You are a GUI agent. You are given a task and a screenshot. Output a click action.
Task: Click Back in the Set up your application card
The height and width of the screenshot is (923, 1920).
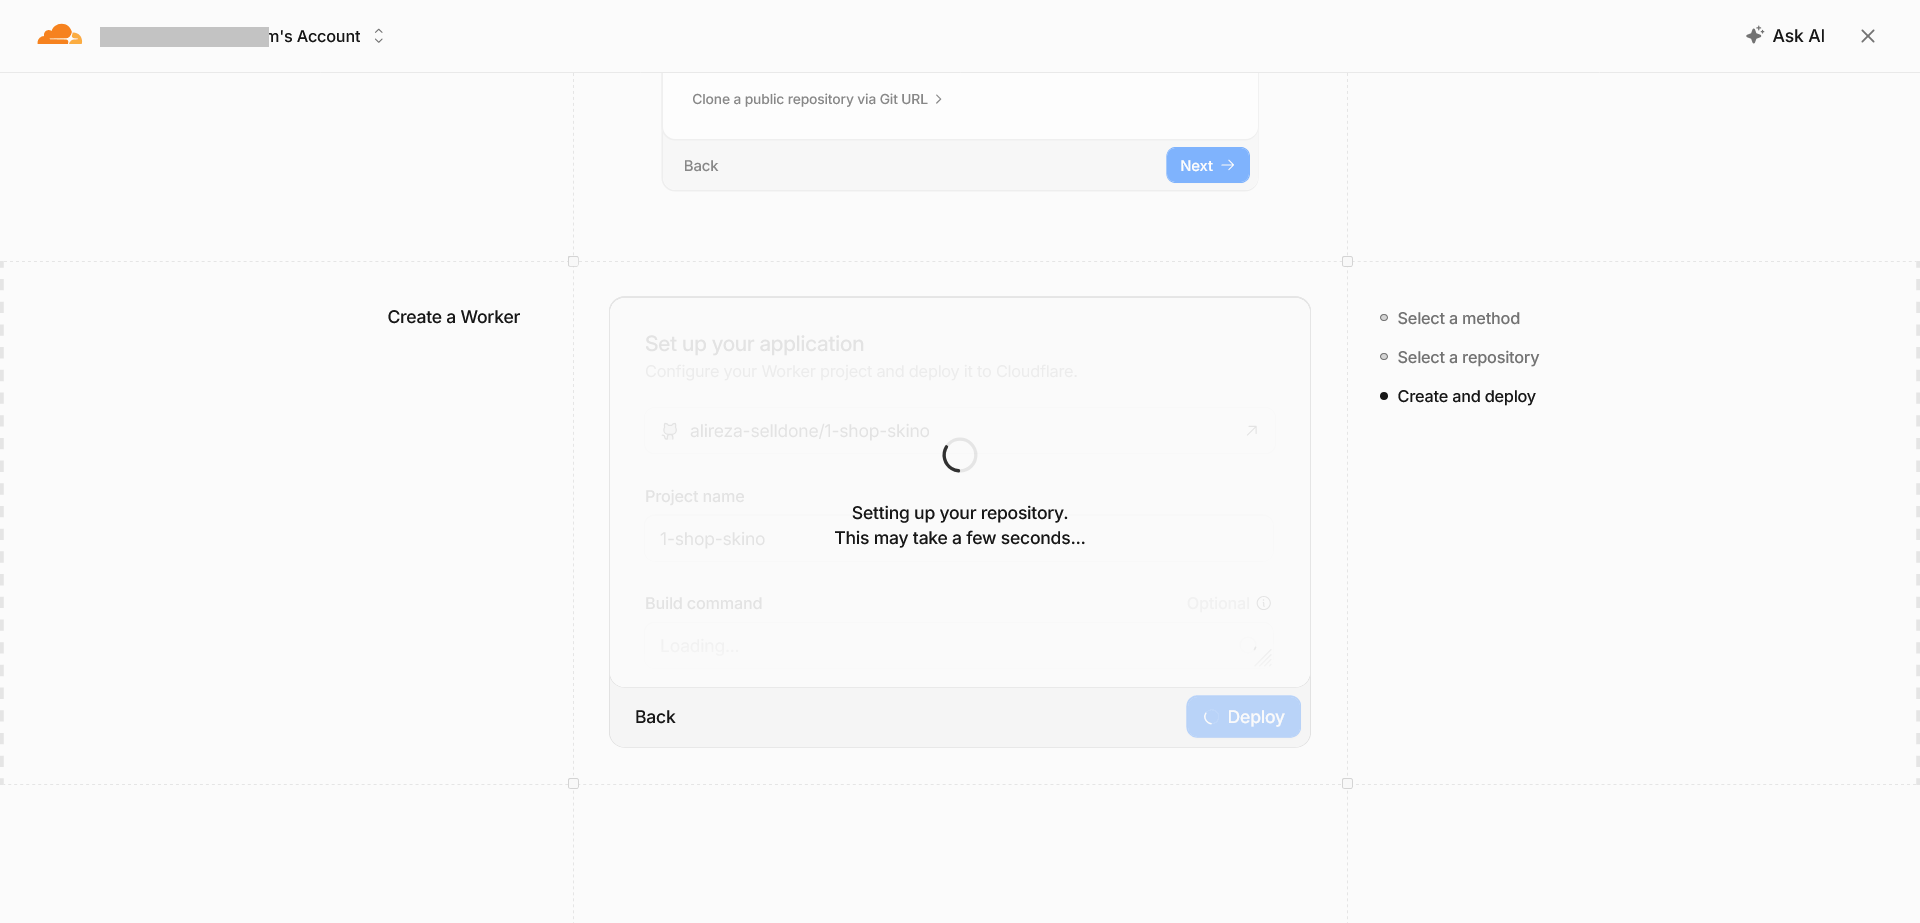[655, 717]
